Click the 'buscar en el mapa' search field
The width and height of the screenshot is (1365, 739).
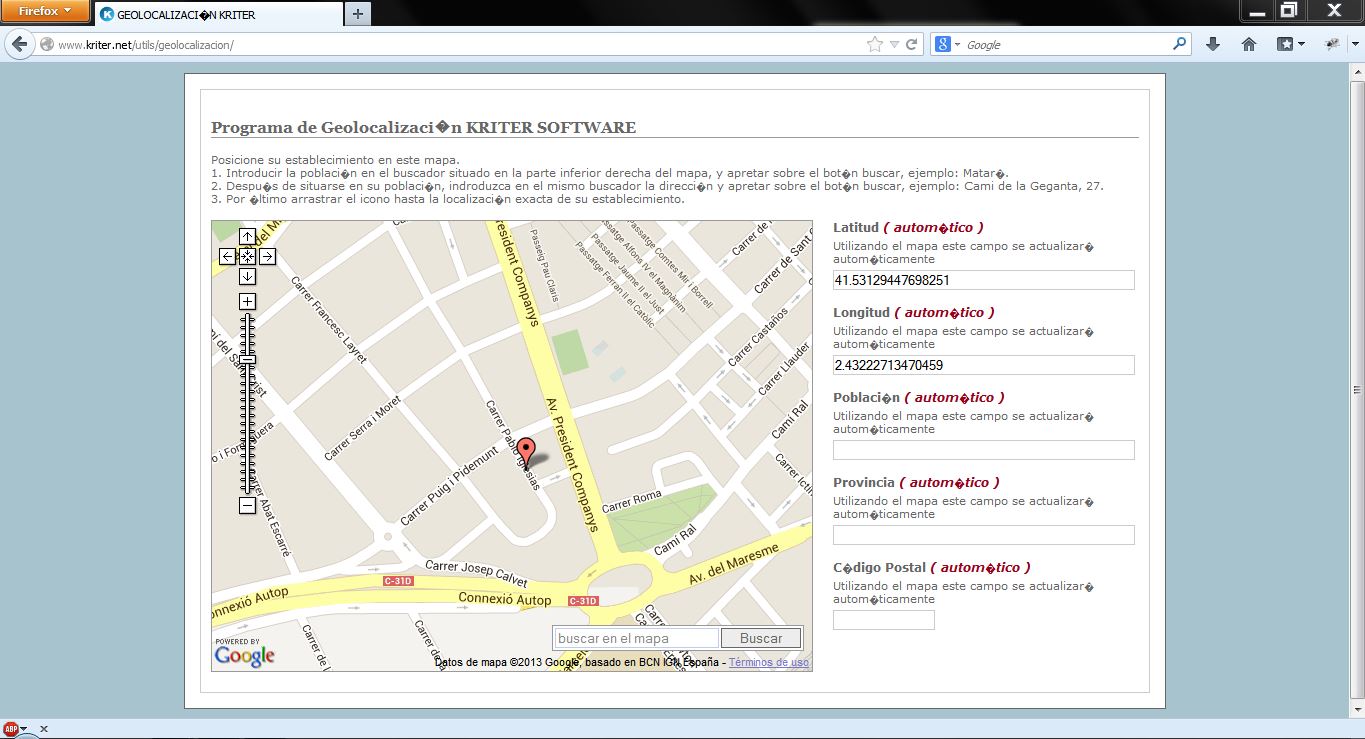click(635, 638)
